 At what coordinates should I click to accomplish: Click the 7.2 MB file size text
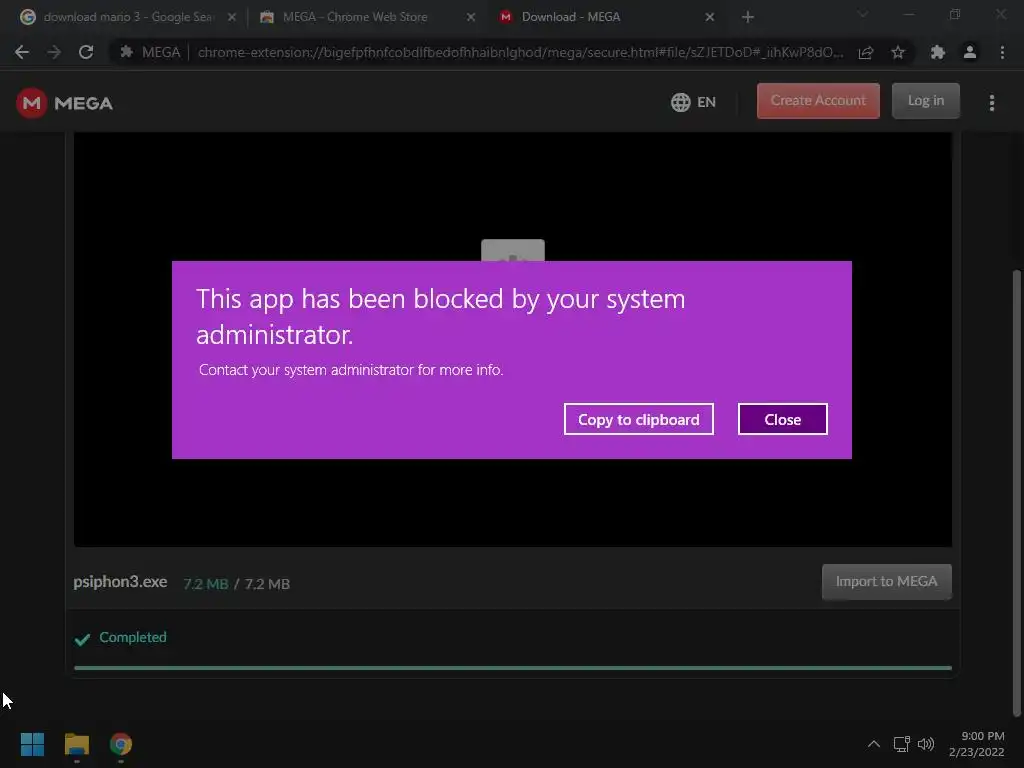(x=236, y=584)
